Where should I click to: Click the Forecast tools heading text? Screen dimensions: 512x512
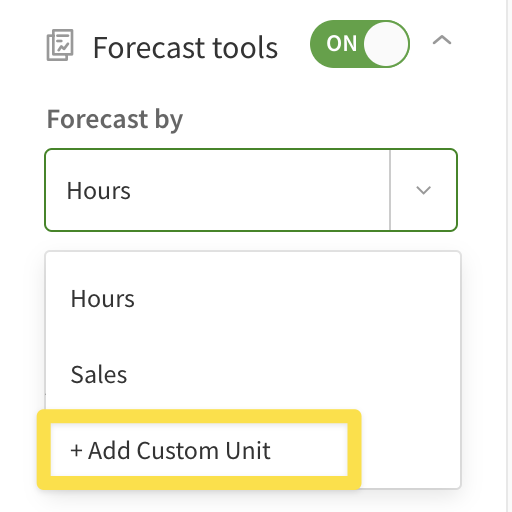pos(185,48)
